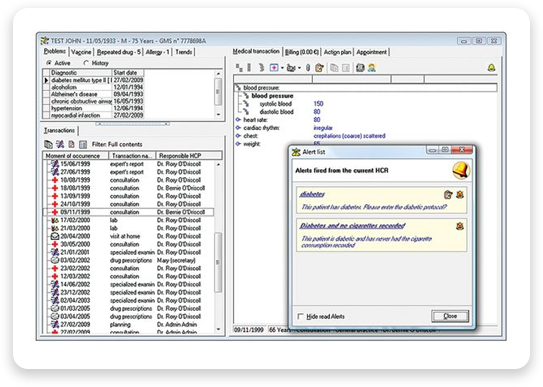Image resolution: width=543 pixels, height=387 pixels.
Task: Select the 03/02/2002 drug prescriptions row
Action: tap(128, 260)
